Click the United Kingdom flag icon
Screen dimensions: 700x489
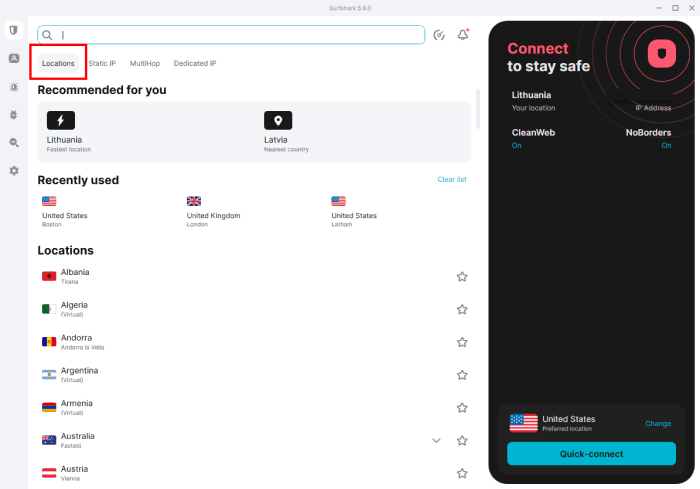[x=194, y=201]
